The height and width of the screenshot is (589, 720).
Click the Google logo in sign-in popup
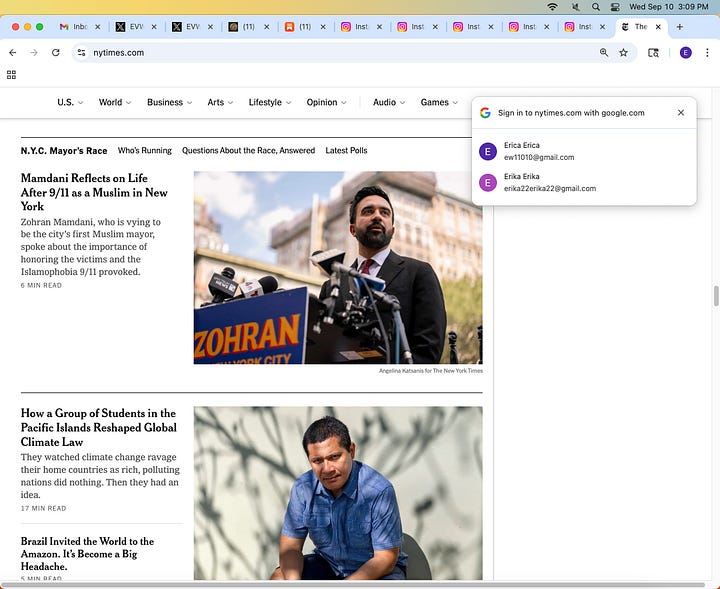click(485, 113)
